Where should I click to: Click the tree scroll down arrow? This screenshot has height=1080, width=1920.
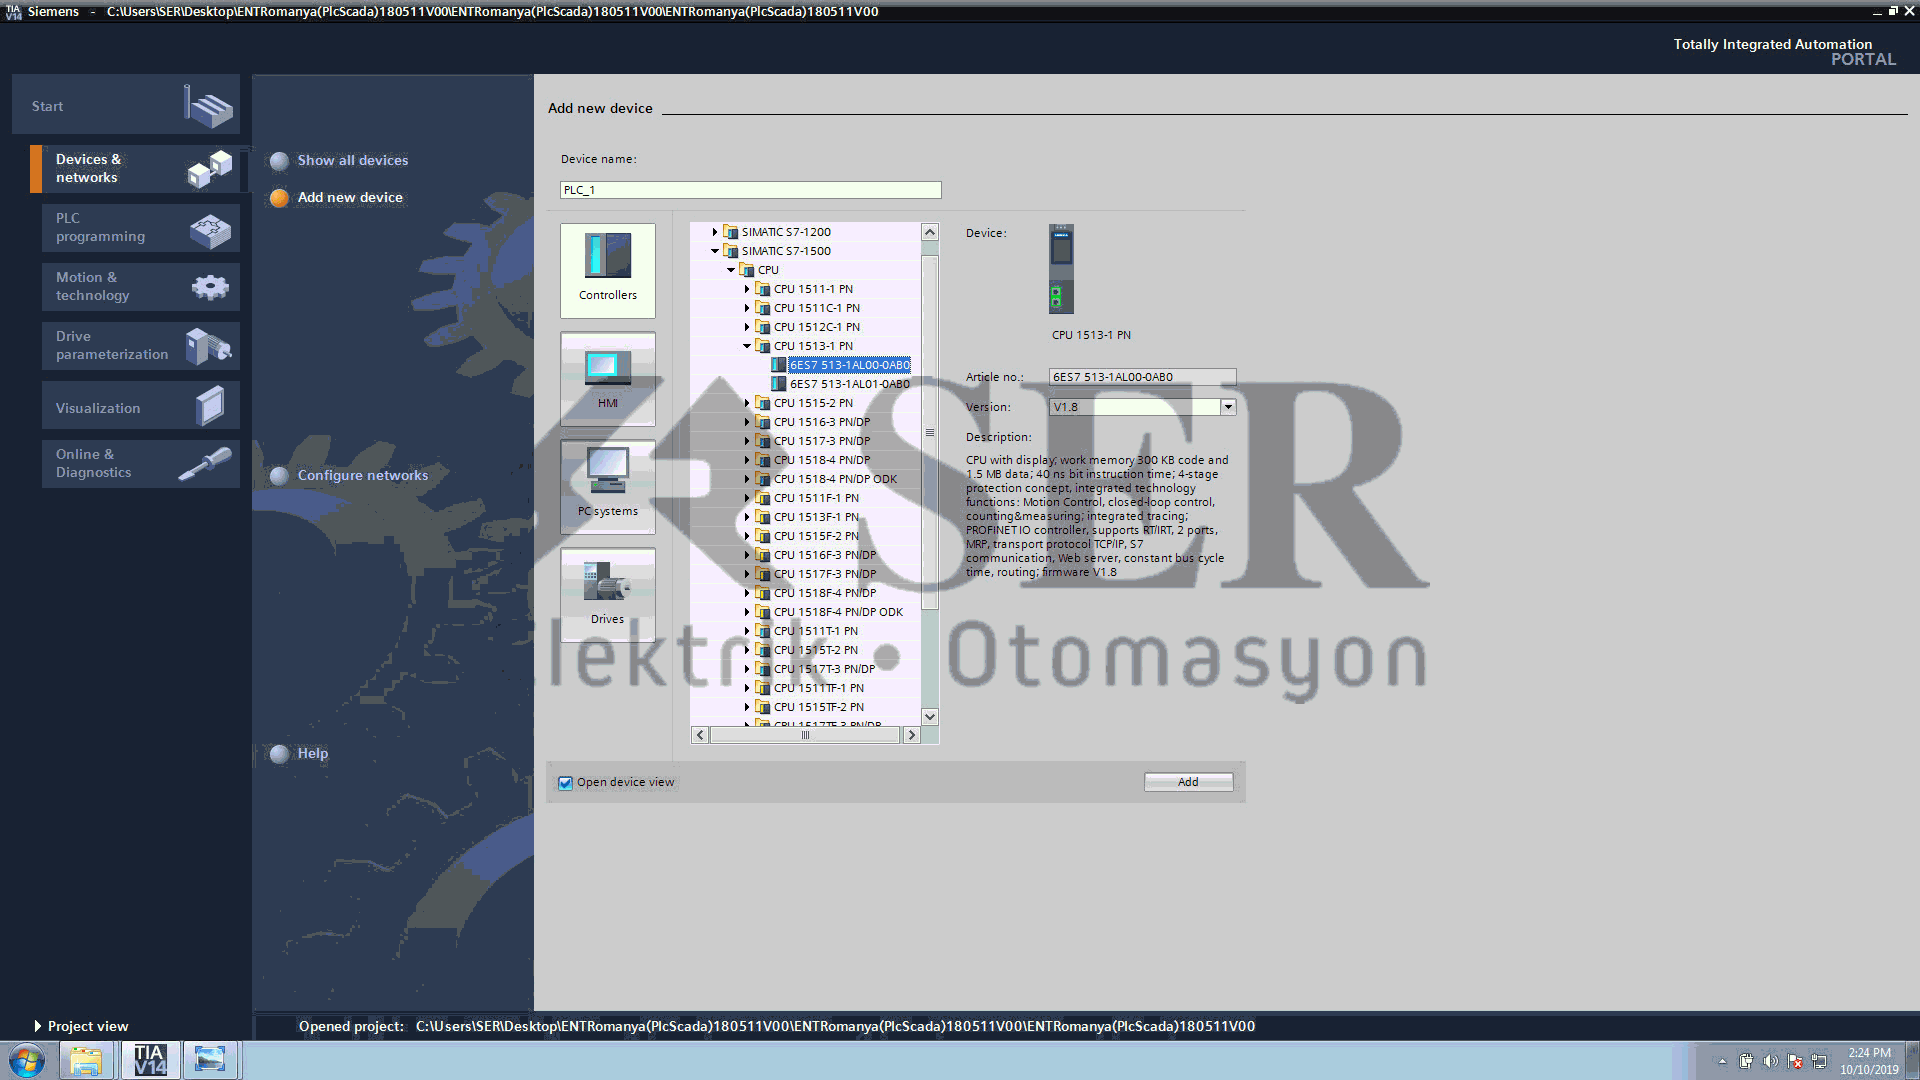tap(930, 716)
